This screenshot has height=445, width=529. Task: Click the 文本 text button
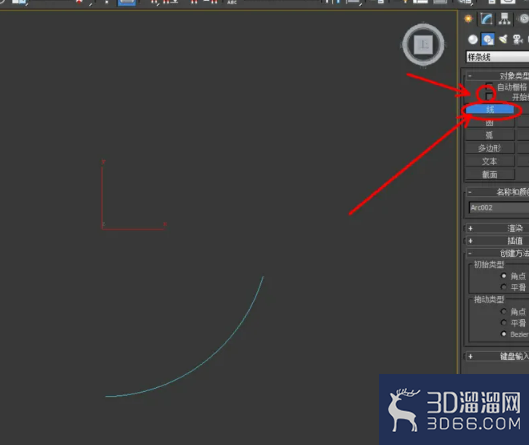tap(490, 161)
